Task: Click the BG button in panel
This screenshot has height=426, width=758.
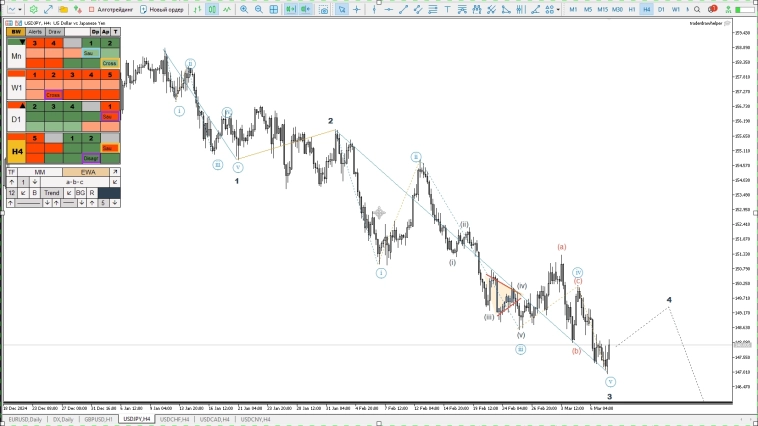Action: (80, 193)
